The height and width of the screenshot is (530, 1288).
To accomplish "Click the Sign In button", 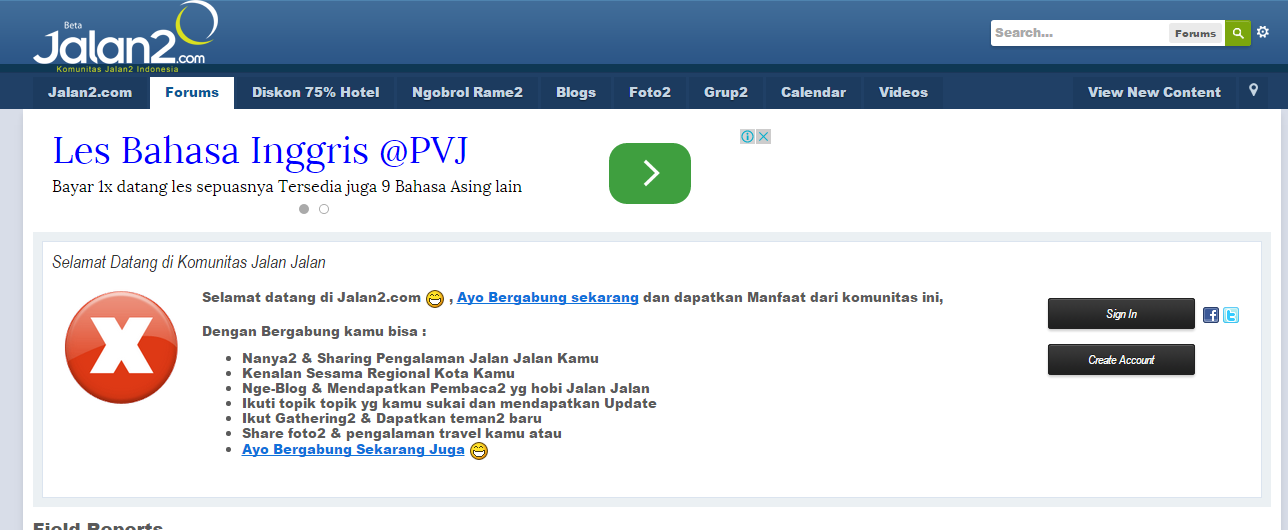I will click(x=1121, y=314).
